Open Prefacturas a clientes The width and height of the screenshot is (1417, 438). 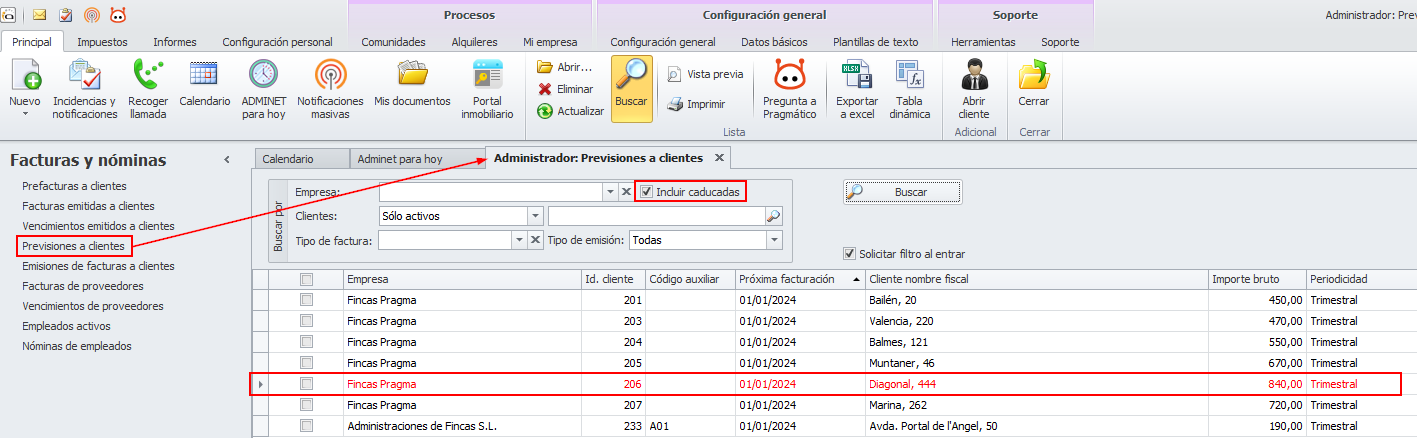click(x=74, y=186)
